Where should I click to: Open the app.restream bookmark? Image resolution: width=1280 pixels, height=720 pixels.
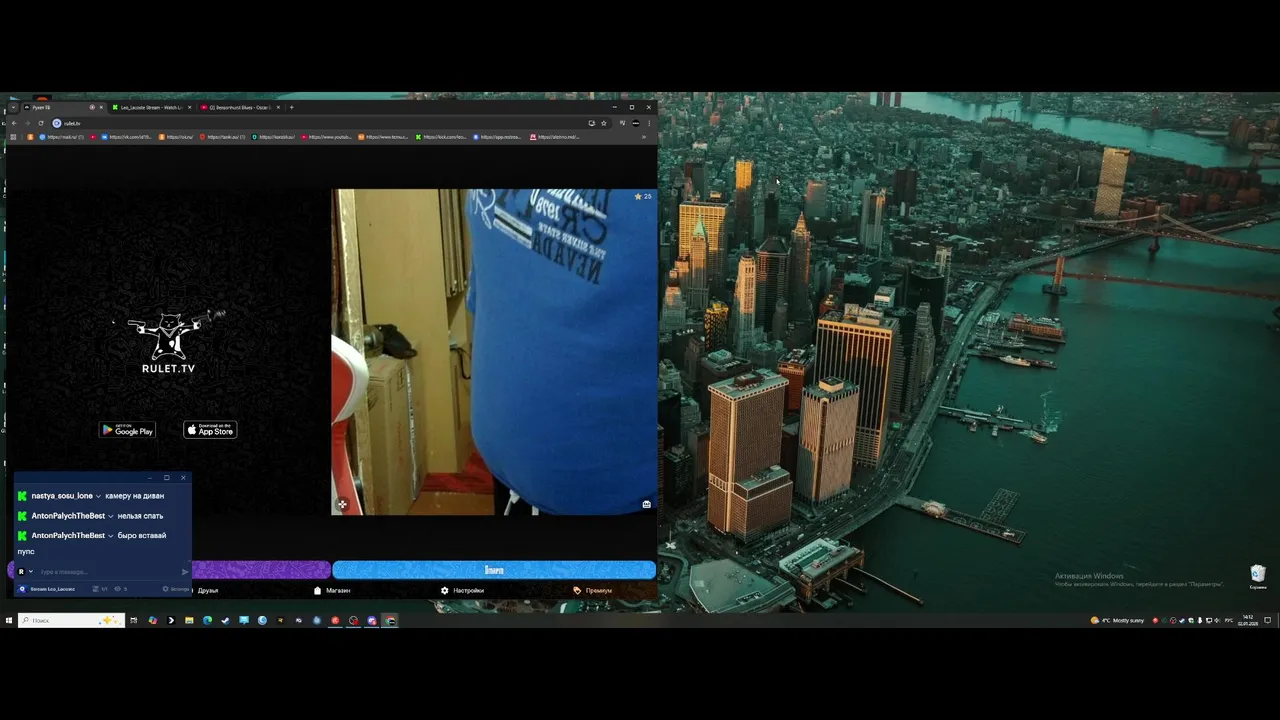coord(497,137)
